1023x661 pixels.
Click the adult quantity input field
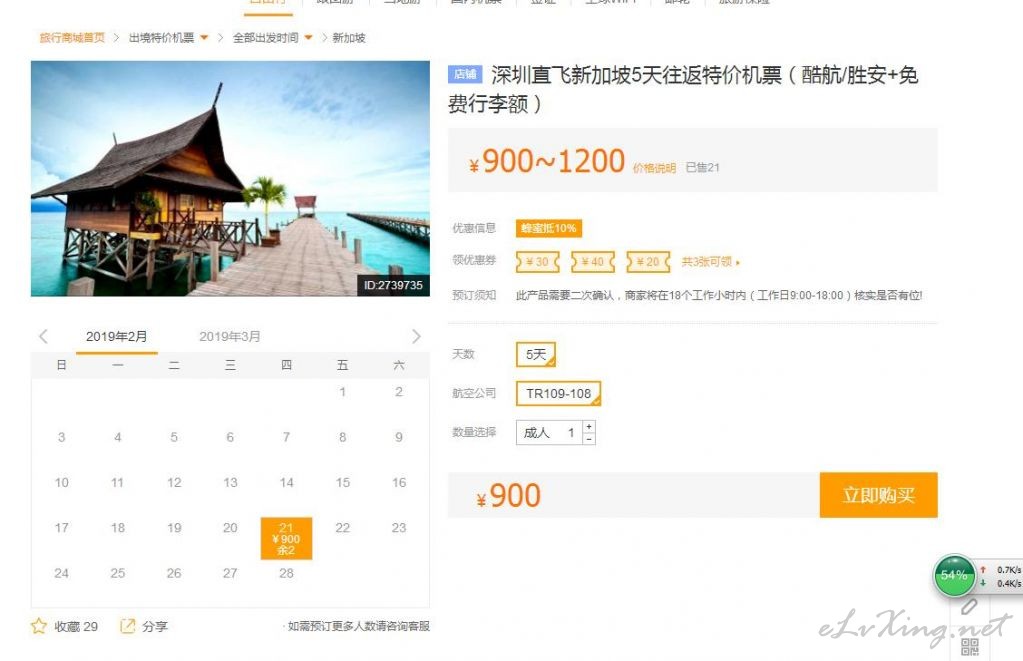pos(550,433)
